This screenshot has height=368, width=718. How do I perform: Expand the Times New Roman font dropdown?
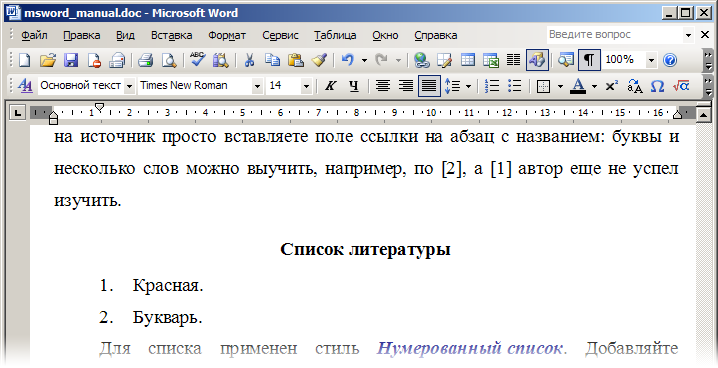(257, 86)
